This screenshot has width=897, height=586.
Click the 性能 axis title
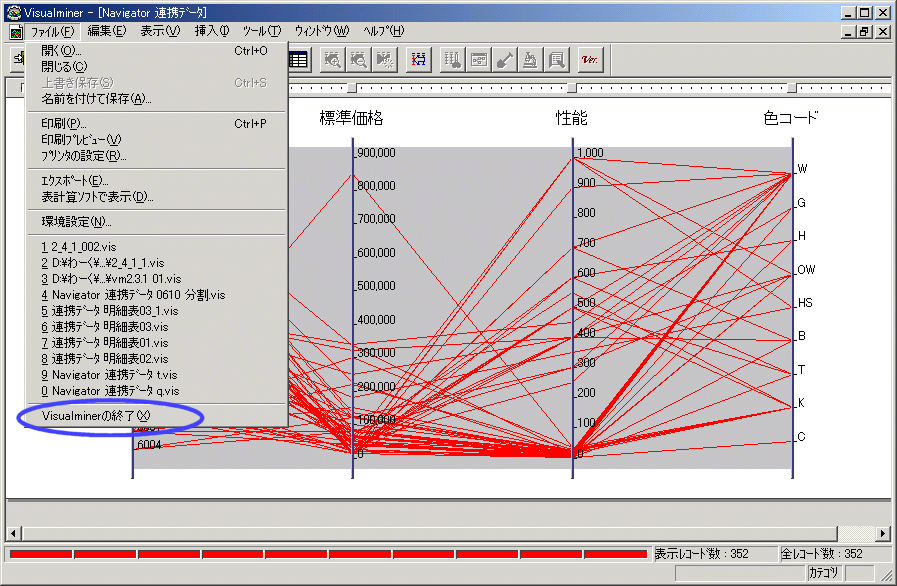click(572, 118)
